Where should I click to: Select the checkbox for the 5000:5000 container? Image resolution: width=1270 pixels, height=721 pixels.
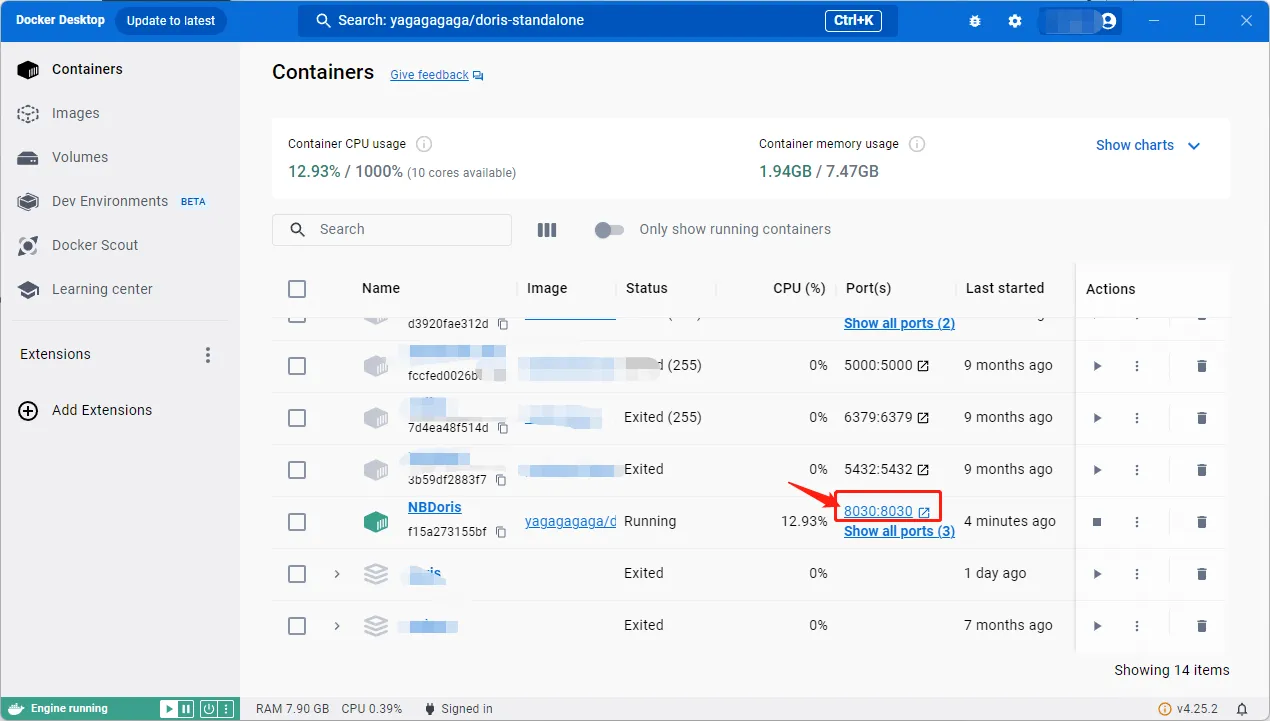click(297, 366)
